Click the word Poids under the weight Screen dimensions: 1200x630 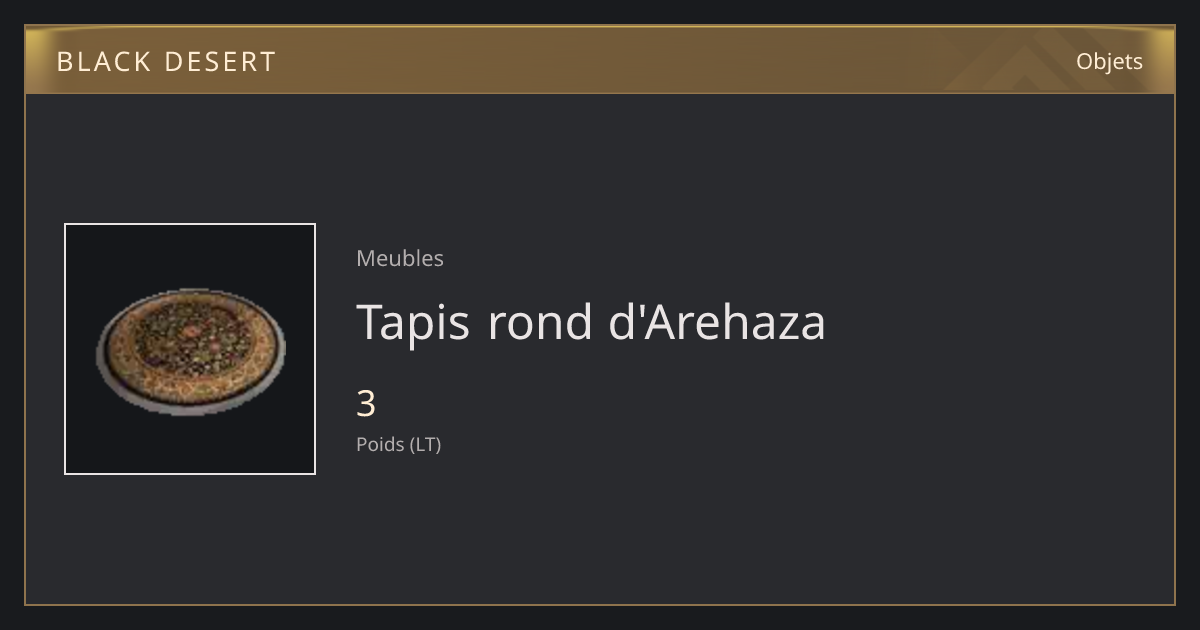click(380, 444)
